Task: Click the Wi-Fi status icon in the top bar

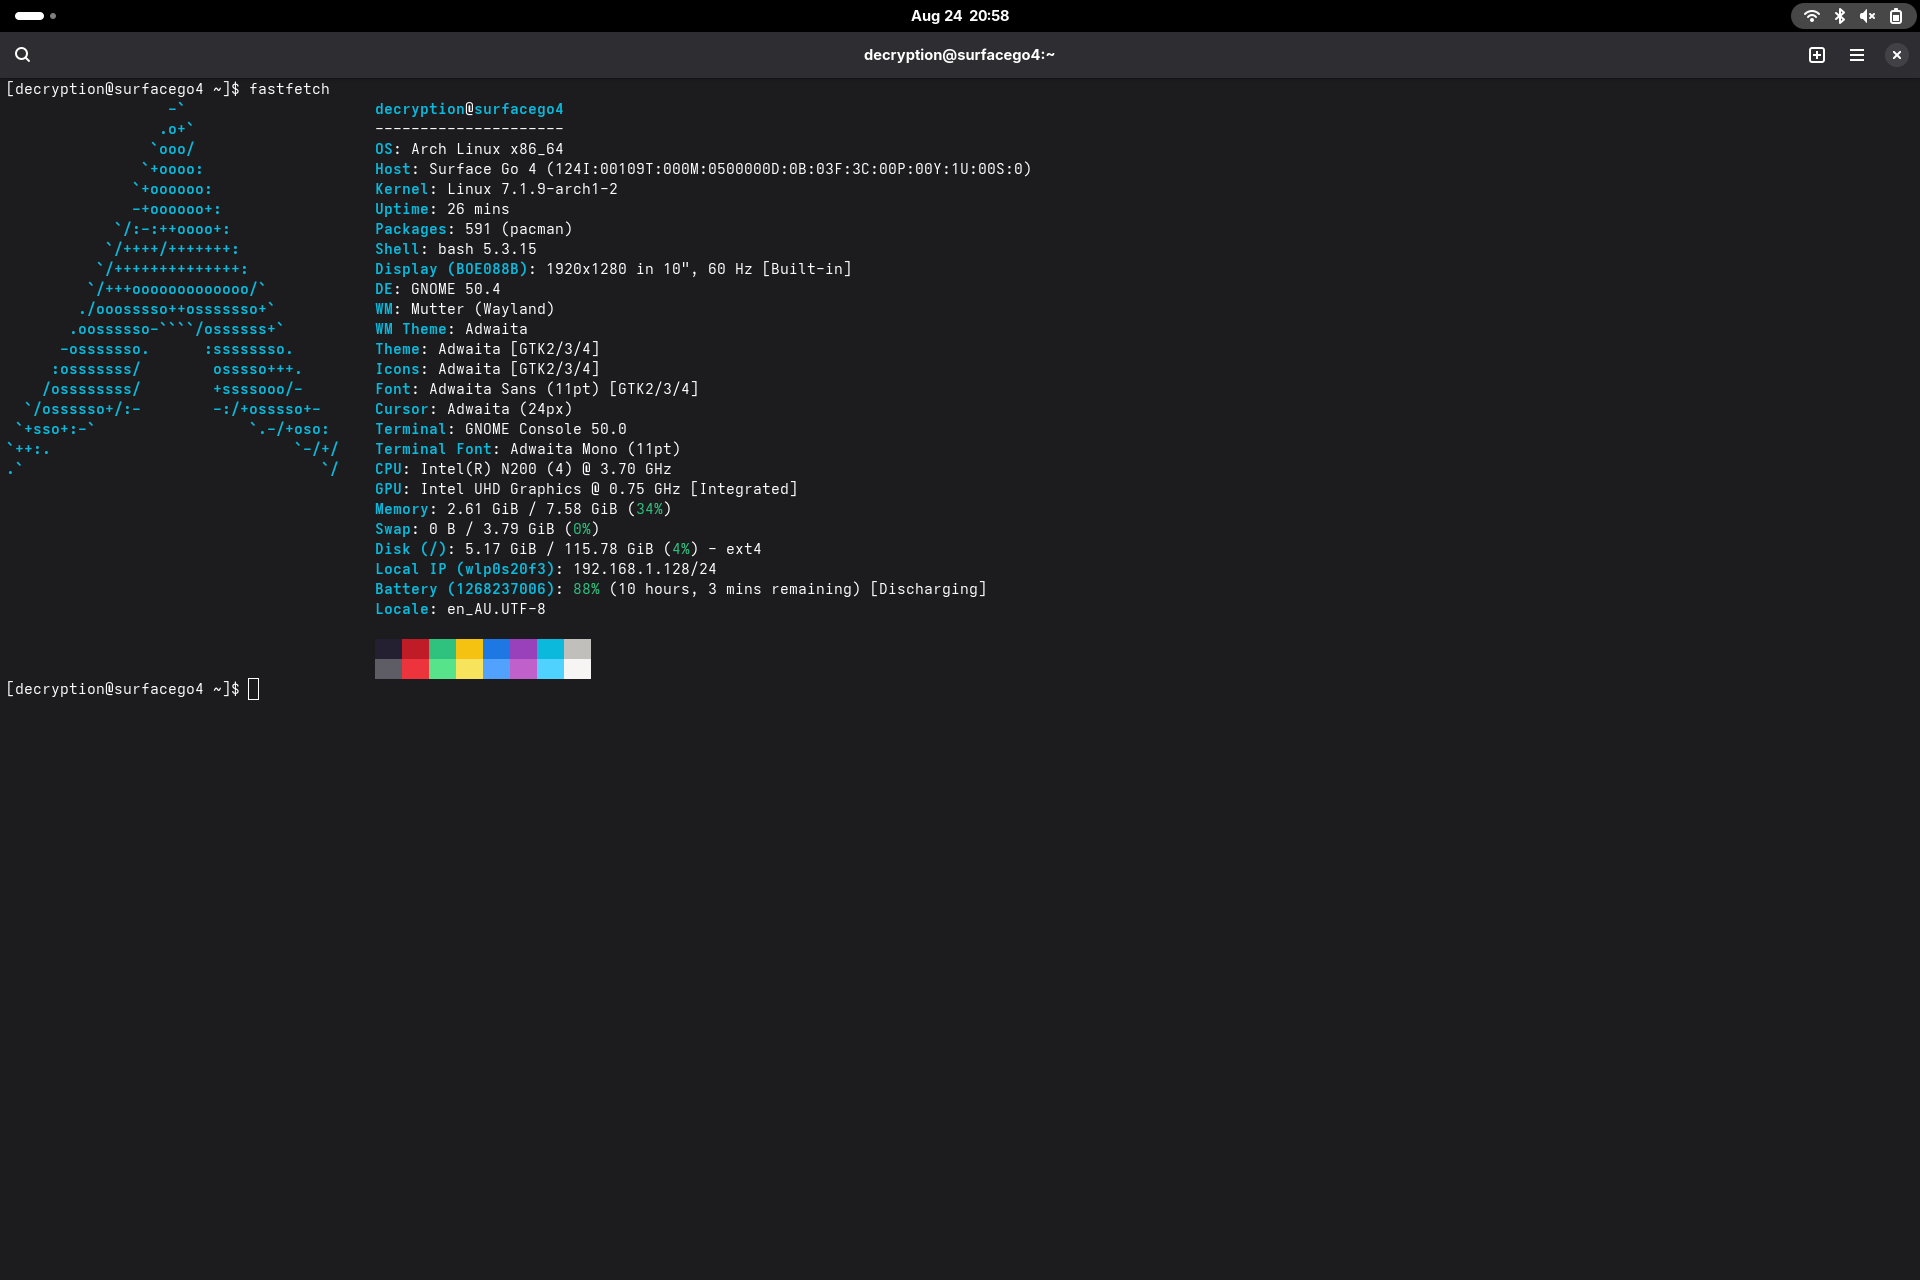Action: click(1811, 16)
